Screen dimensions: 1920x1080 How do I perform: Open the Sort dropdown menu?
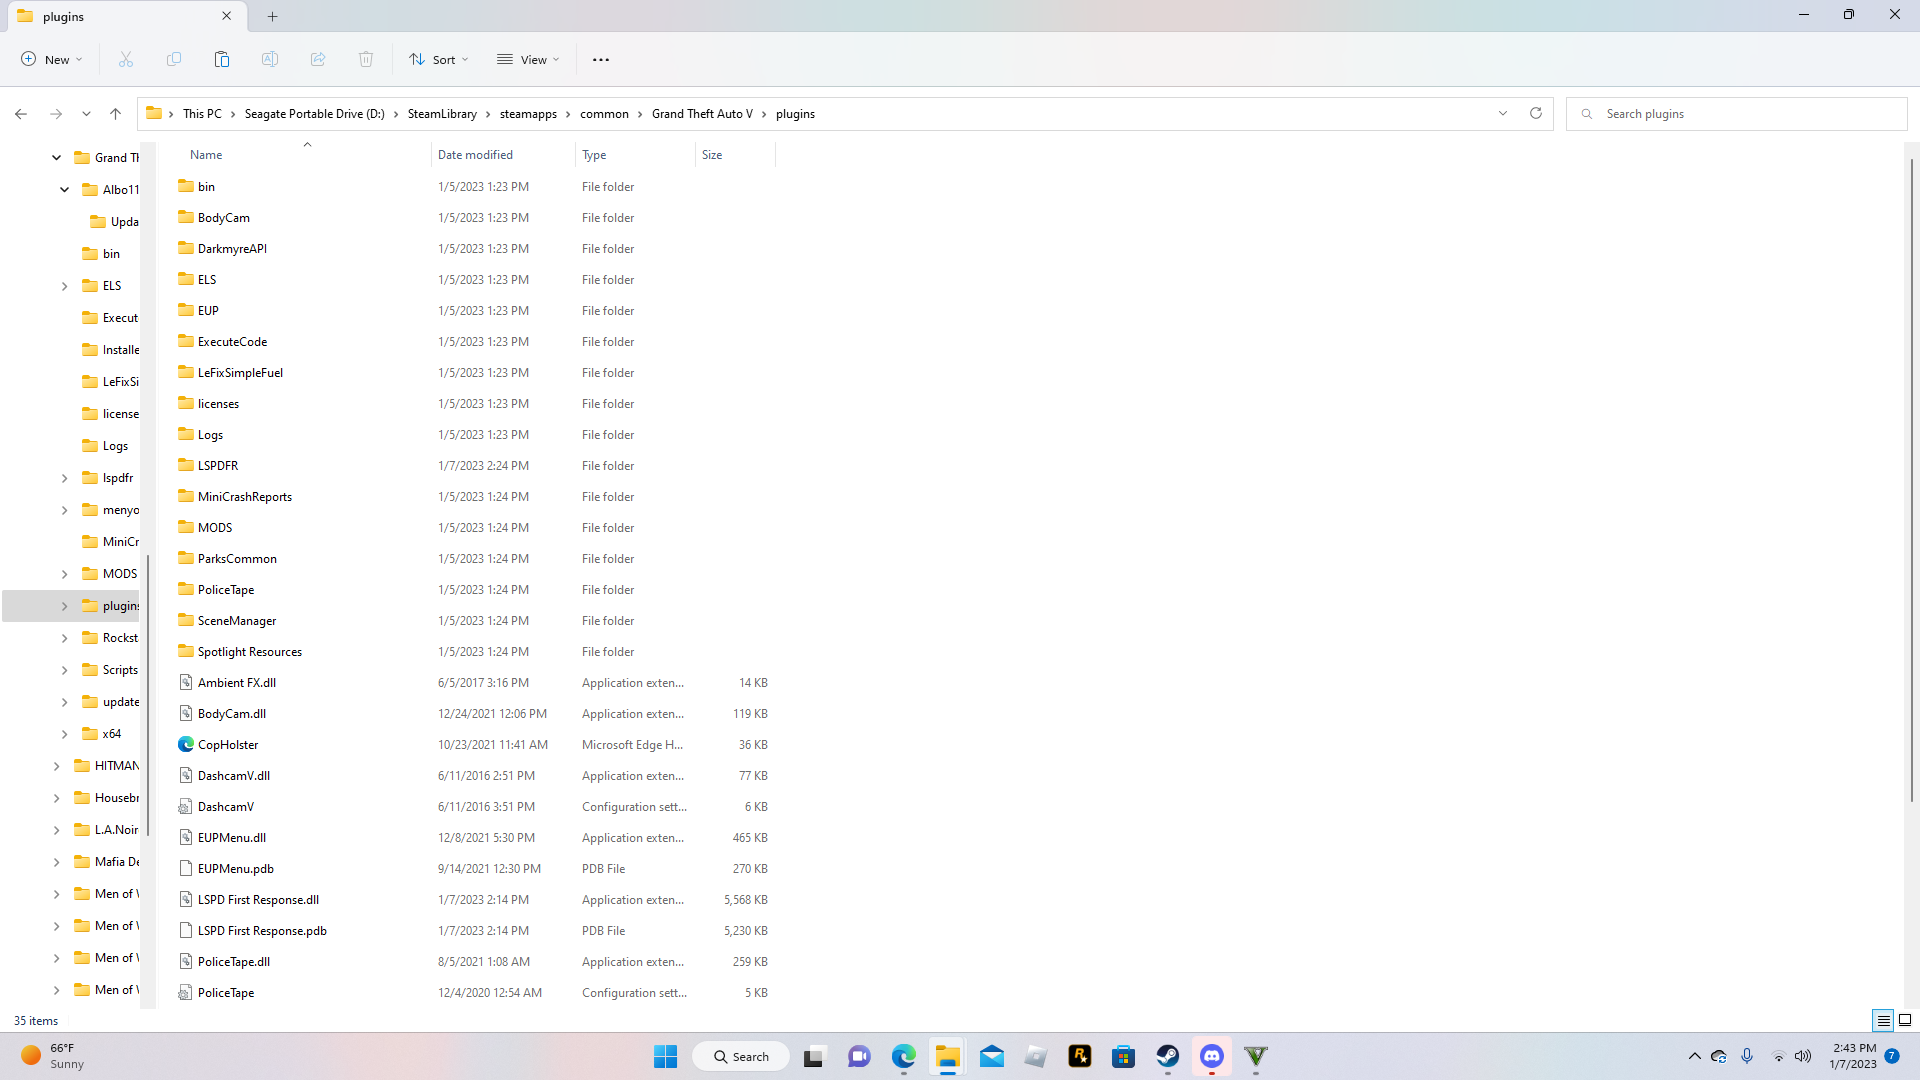438,60
